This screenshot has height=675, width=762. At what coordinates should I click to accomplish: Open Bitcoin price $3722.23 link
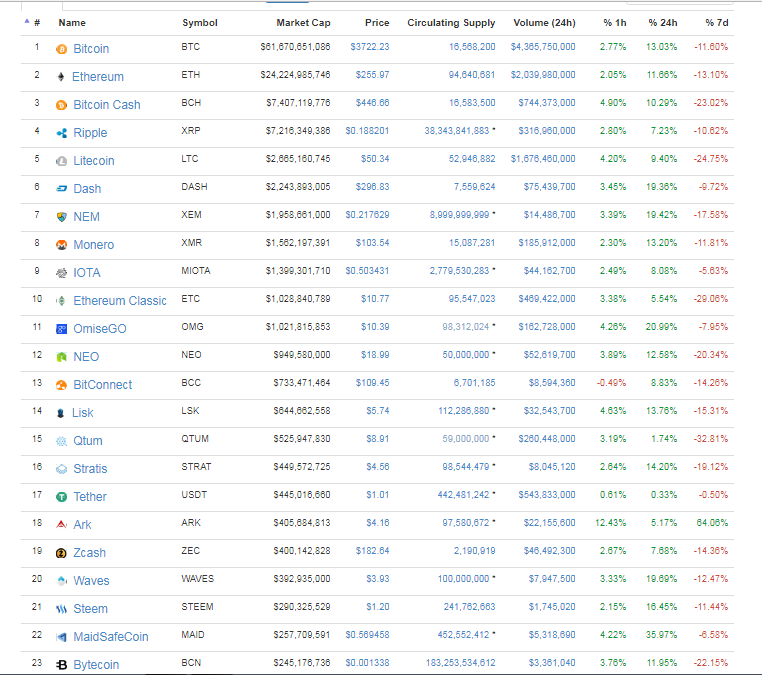(x=370, y=47)
